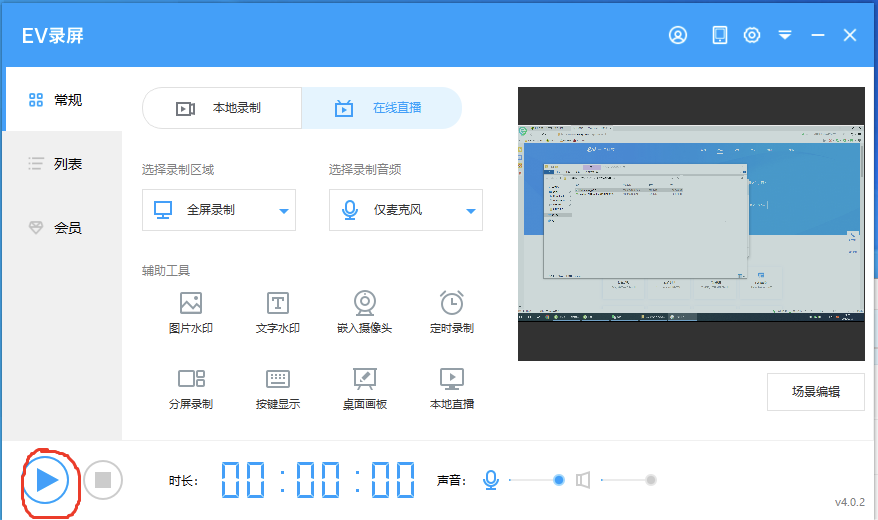Open the 按键显示 keystroke display tool
Screen dimensions: 878x520
[278, 388]
